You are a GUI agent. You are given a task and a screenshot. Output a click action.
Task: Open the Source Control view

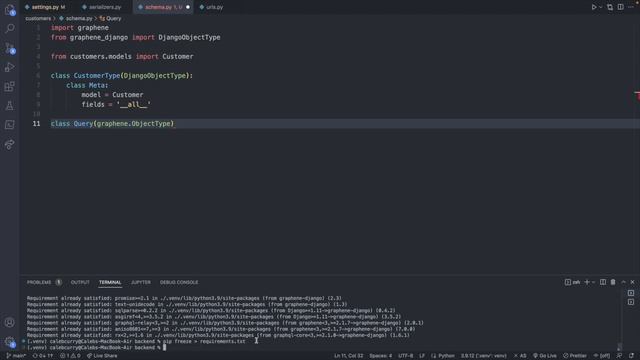click(x=9, y=48)
